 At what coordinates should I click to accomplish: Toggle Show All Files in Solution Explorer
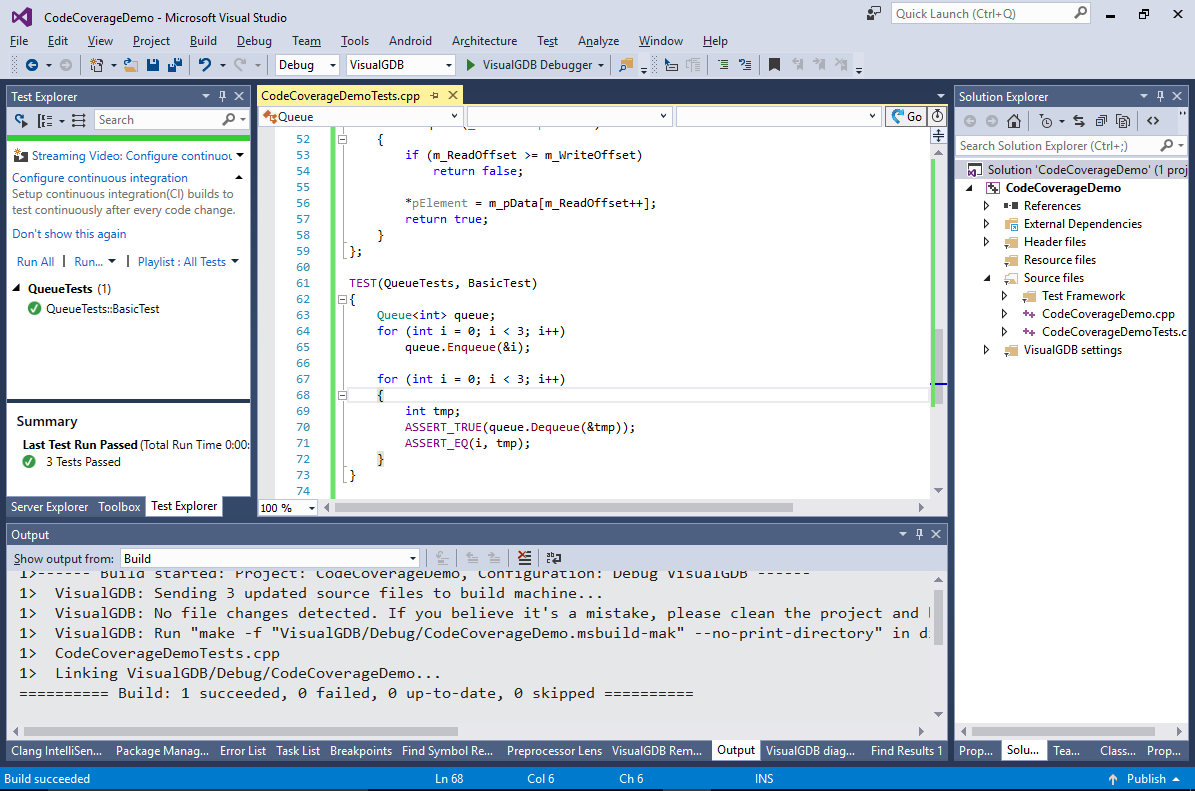(1123, 120)
